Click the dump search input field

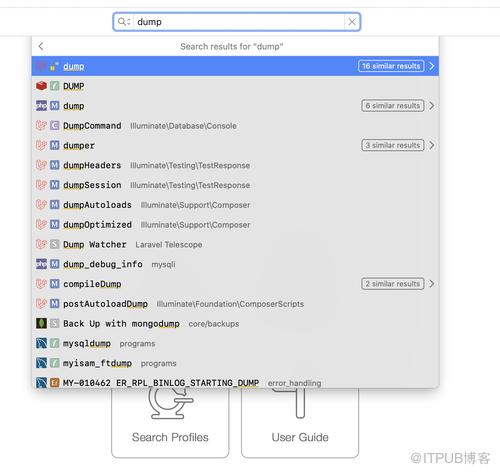[x=237, y=22]
